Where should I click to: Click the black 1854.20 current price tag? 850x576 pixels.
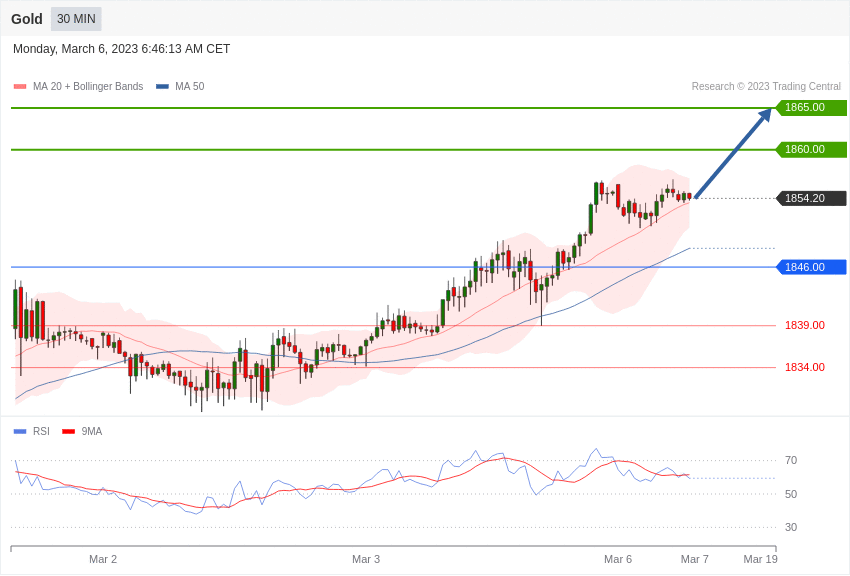pyautogui.click(x=811, y=199)
